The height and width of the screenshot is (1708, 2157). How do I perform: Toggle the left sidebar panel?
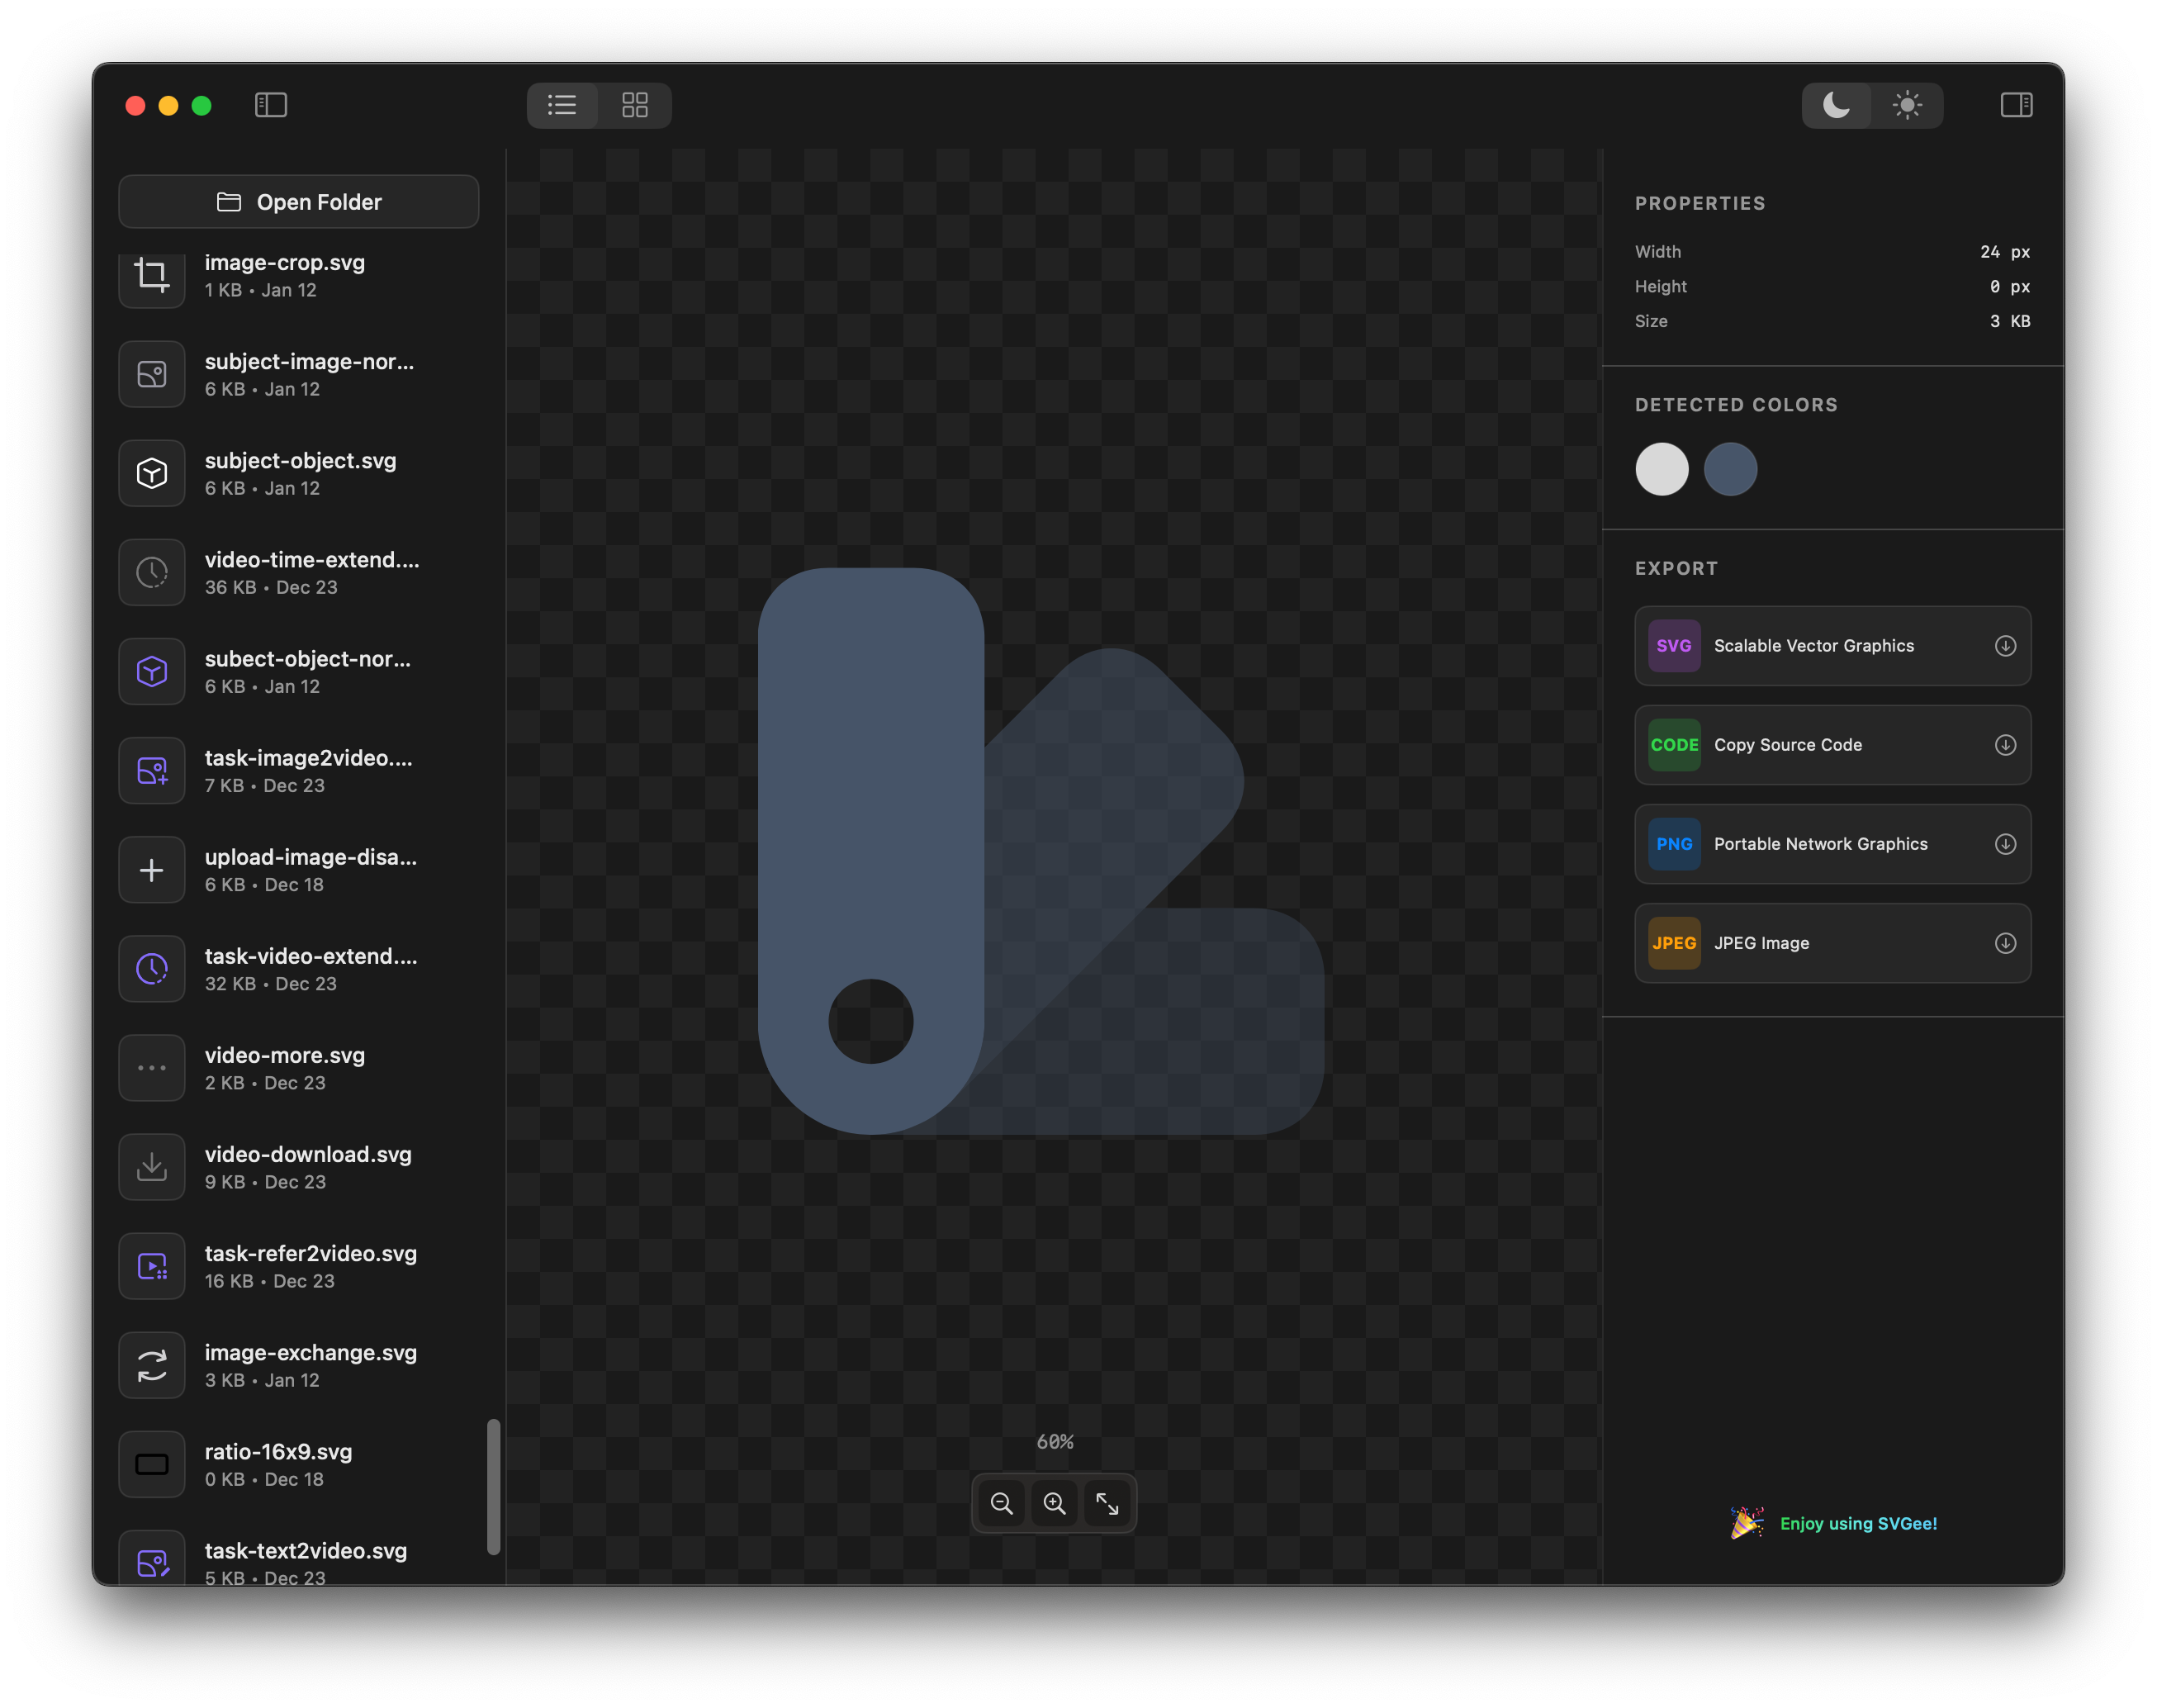pos(271,105)
